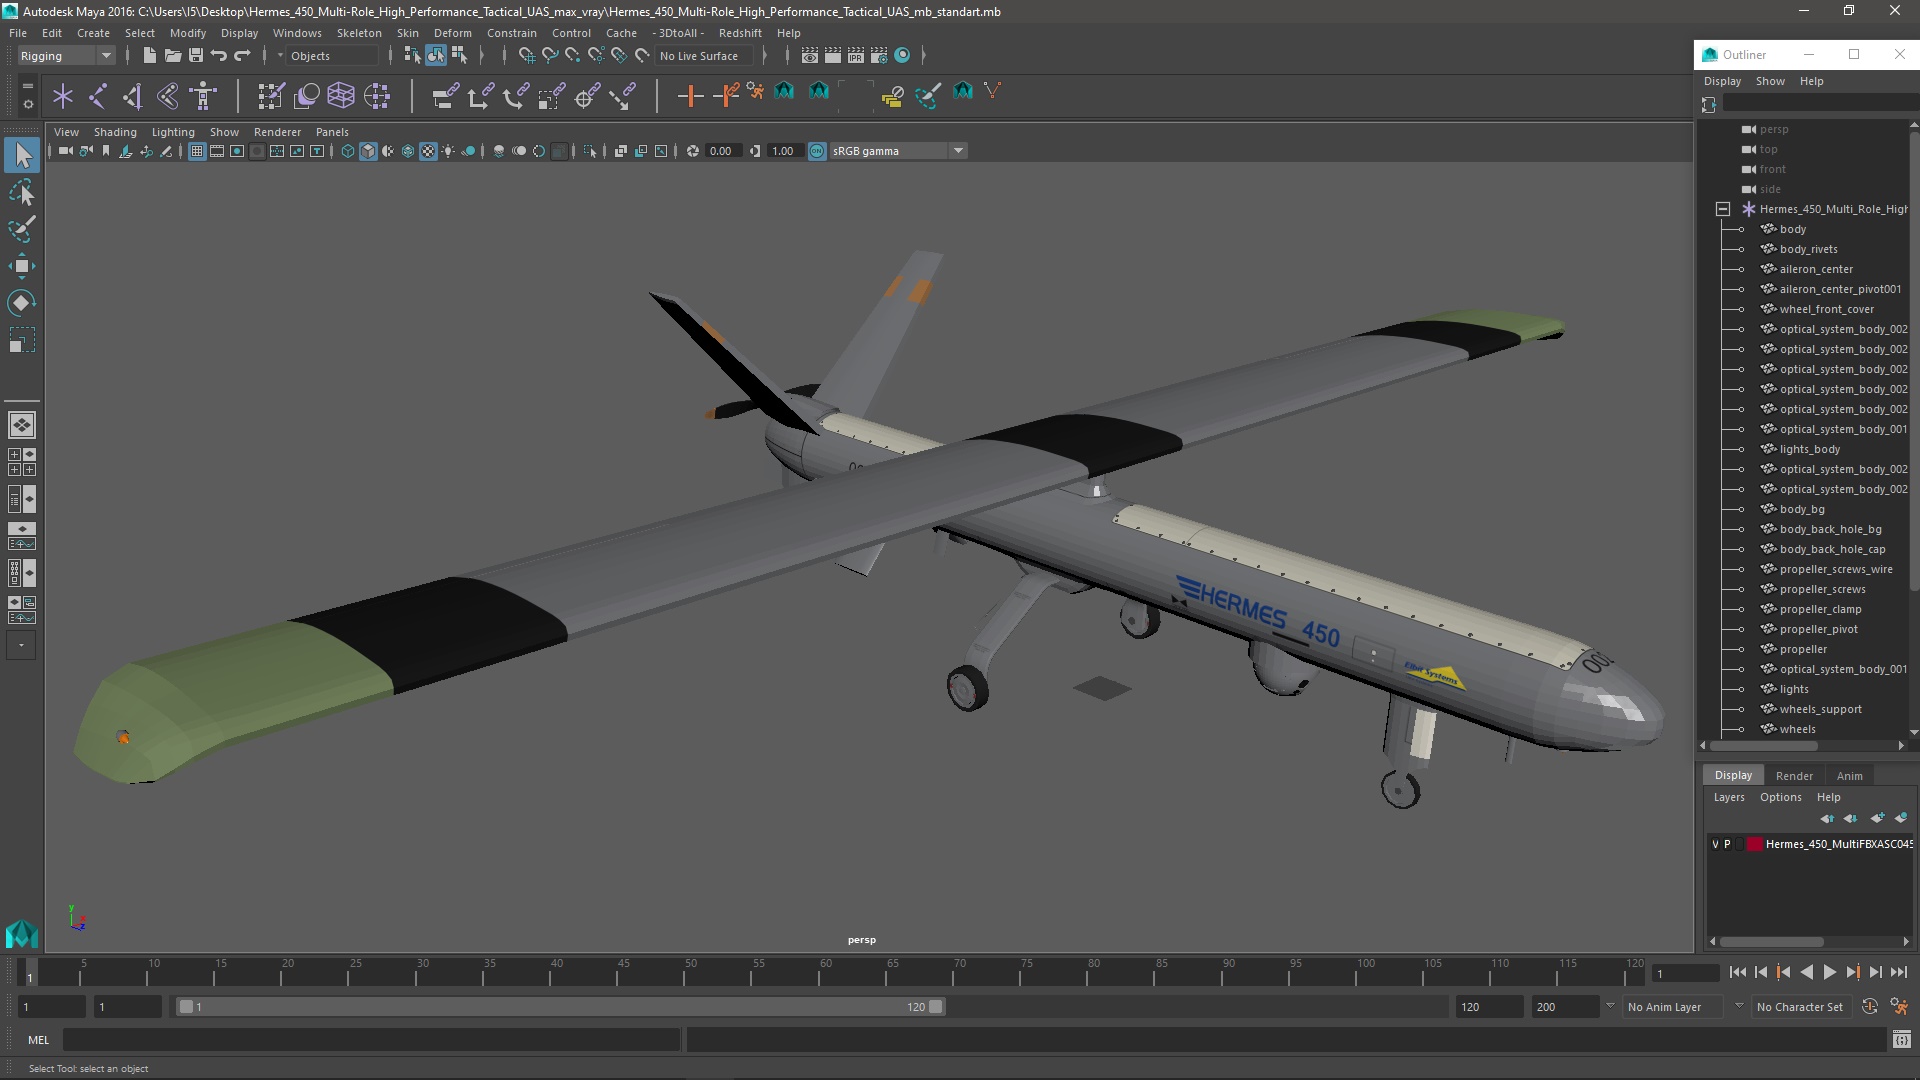1920x1080 pixels.
Task: Open the sRGB gamma dropdown
Action: point(958,151)
